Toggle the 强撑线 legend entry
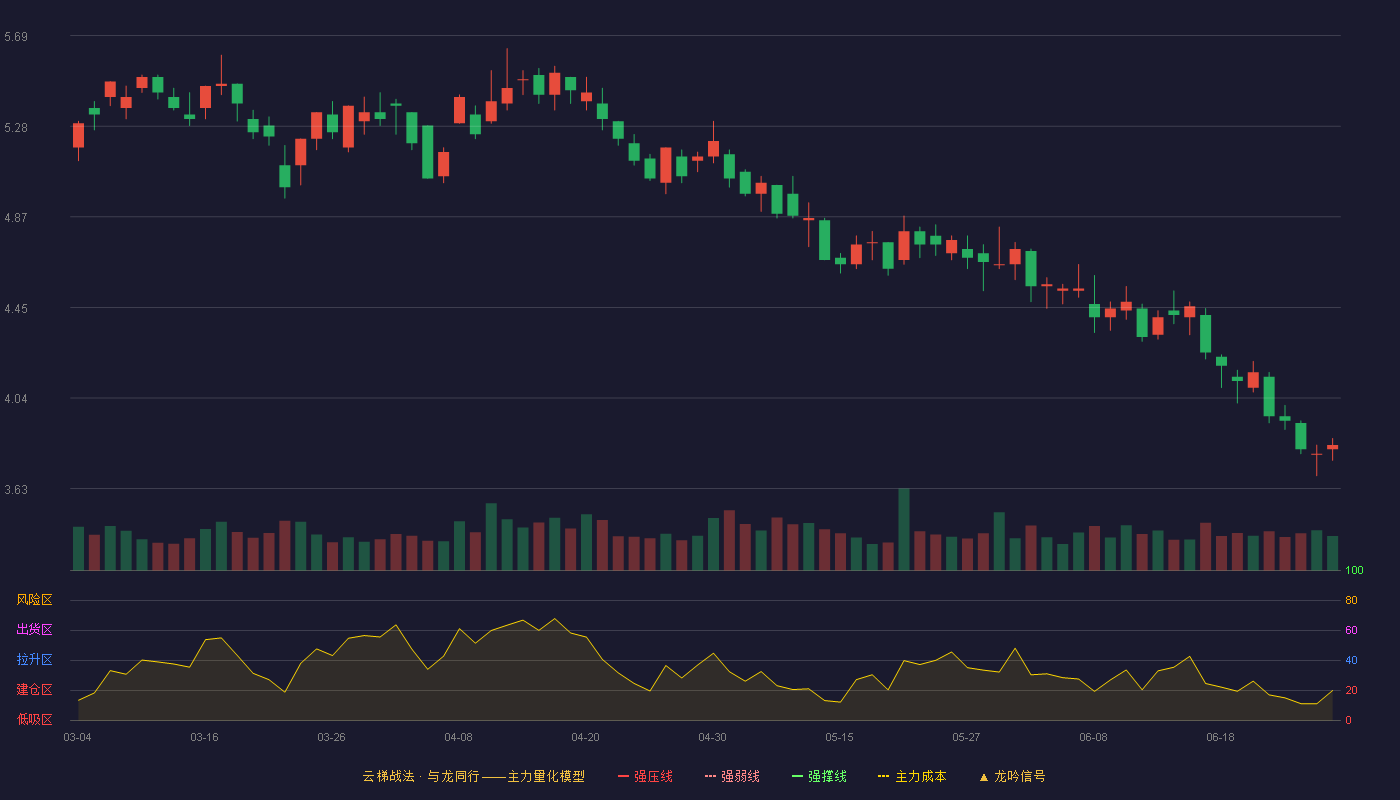Image resolution: width=1400 pixels, height=800 pixels. [x=819, y=776]
